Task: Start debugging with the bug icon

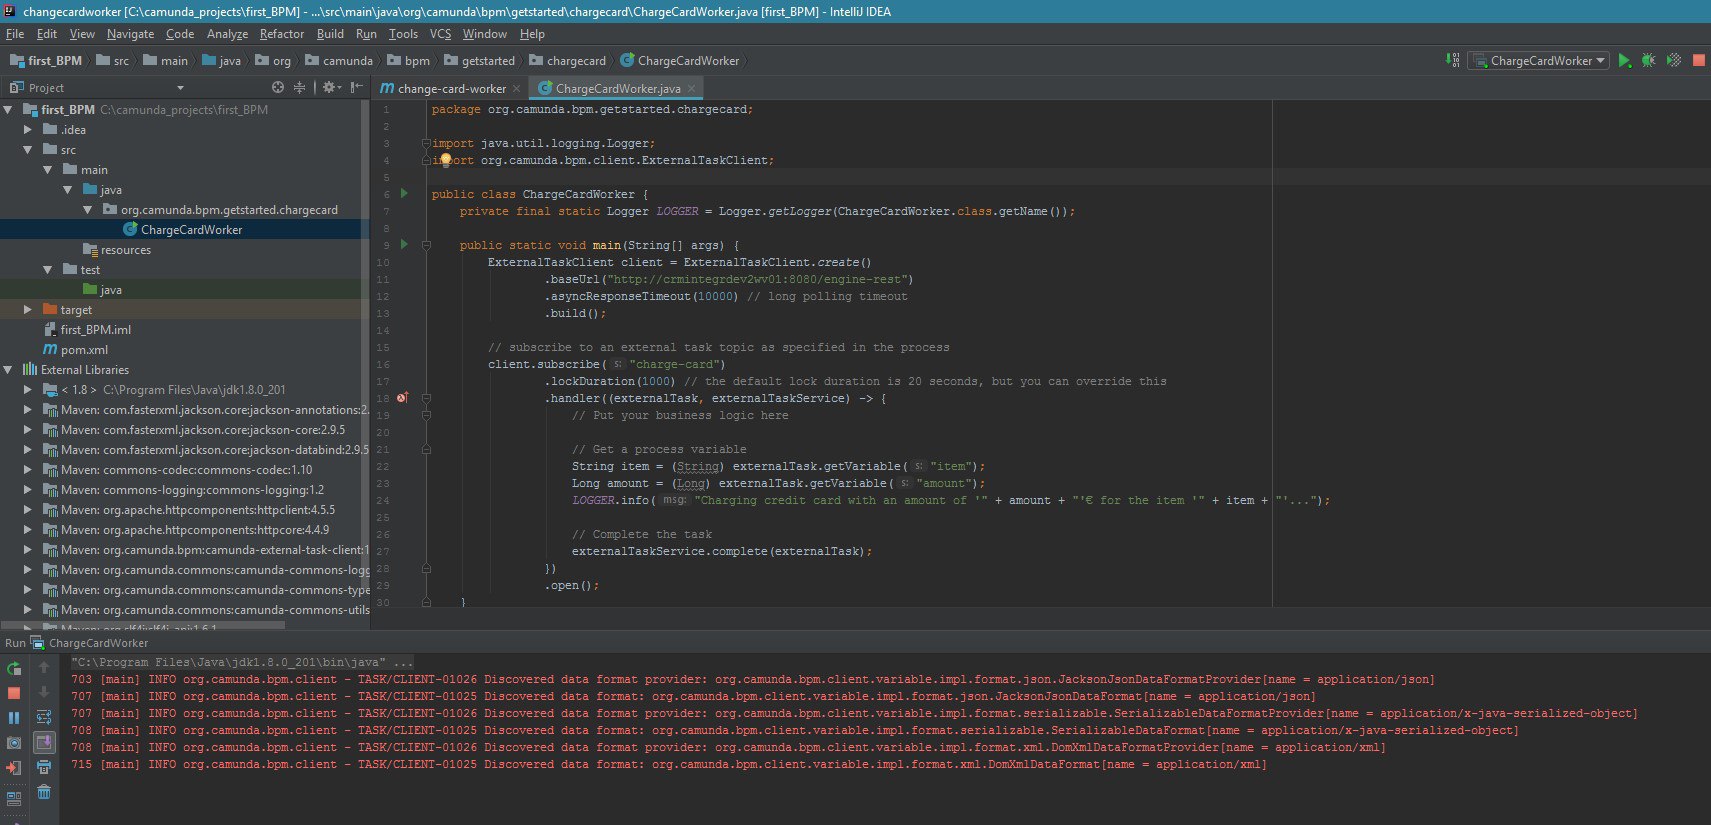Action: click(1649, 61)
